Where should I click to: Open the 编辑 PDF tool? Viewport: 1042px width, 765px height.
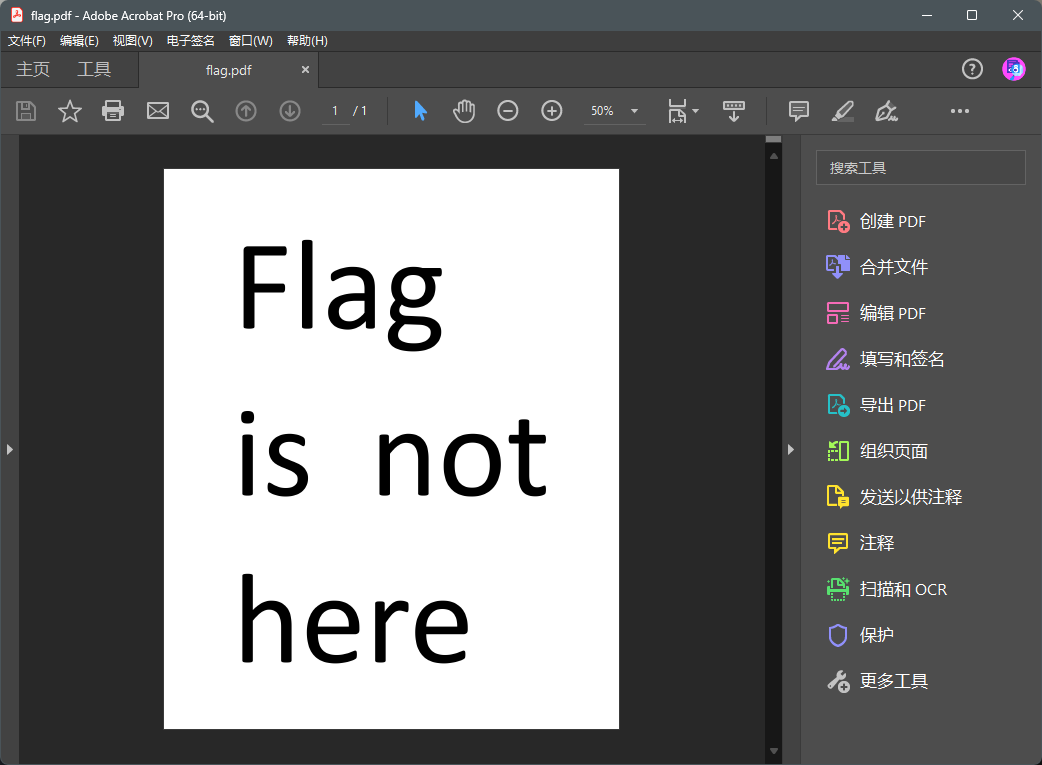pyautogui.click(x=892, y=313)
